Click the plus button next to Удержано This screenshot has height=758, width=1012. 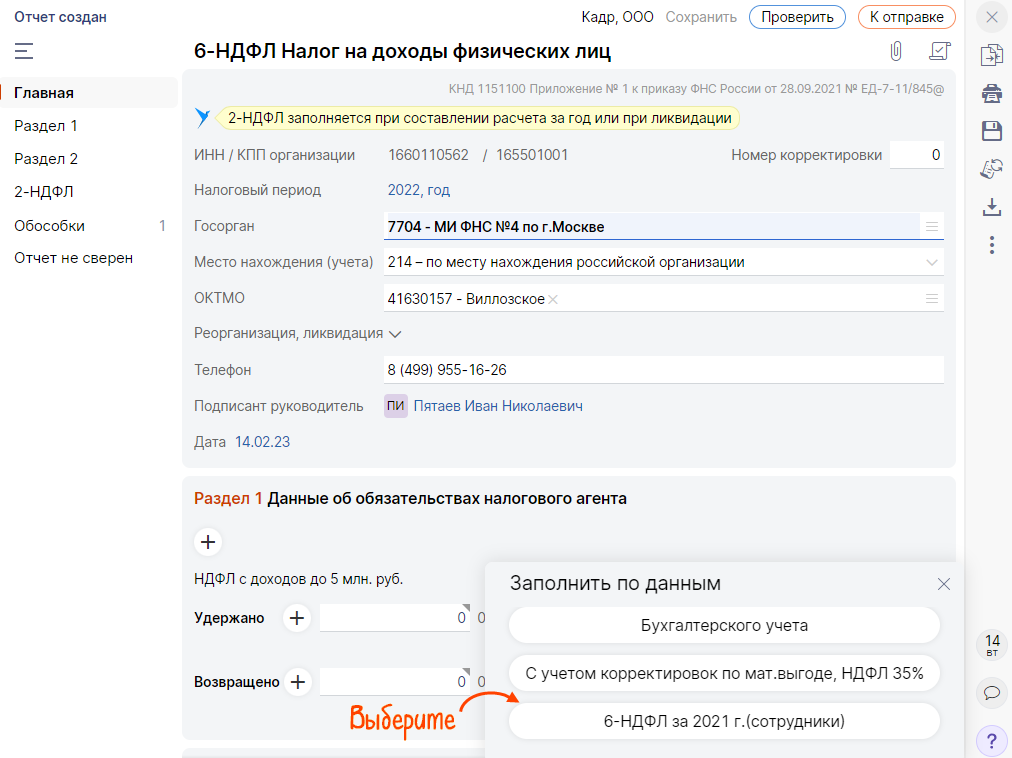pyautogui.click(x=296, y=618)
